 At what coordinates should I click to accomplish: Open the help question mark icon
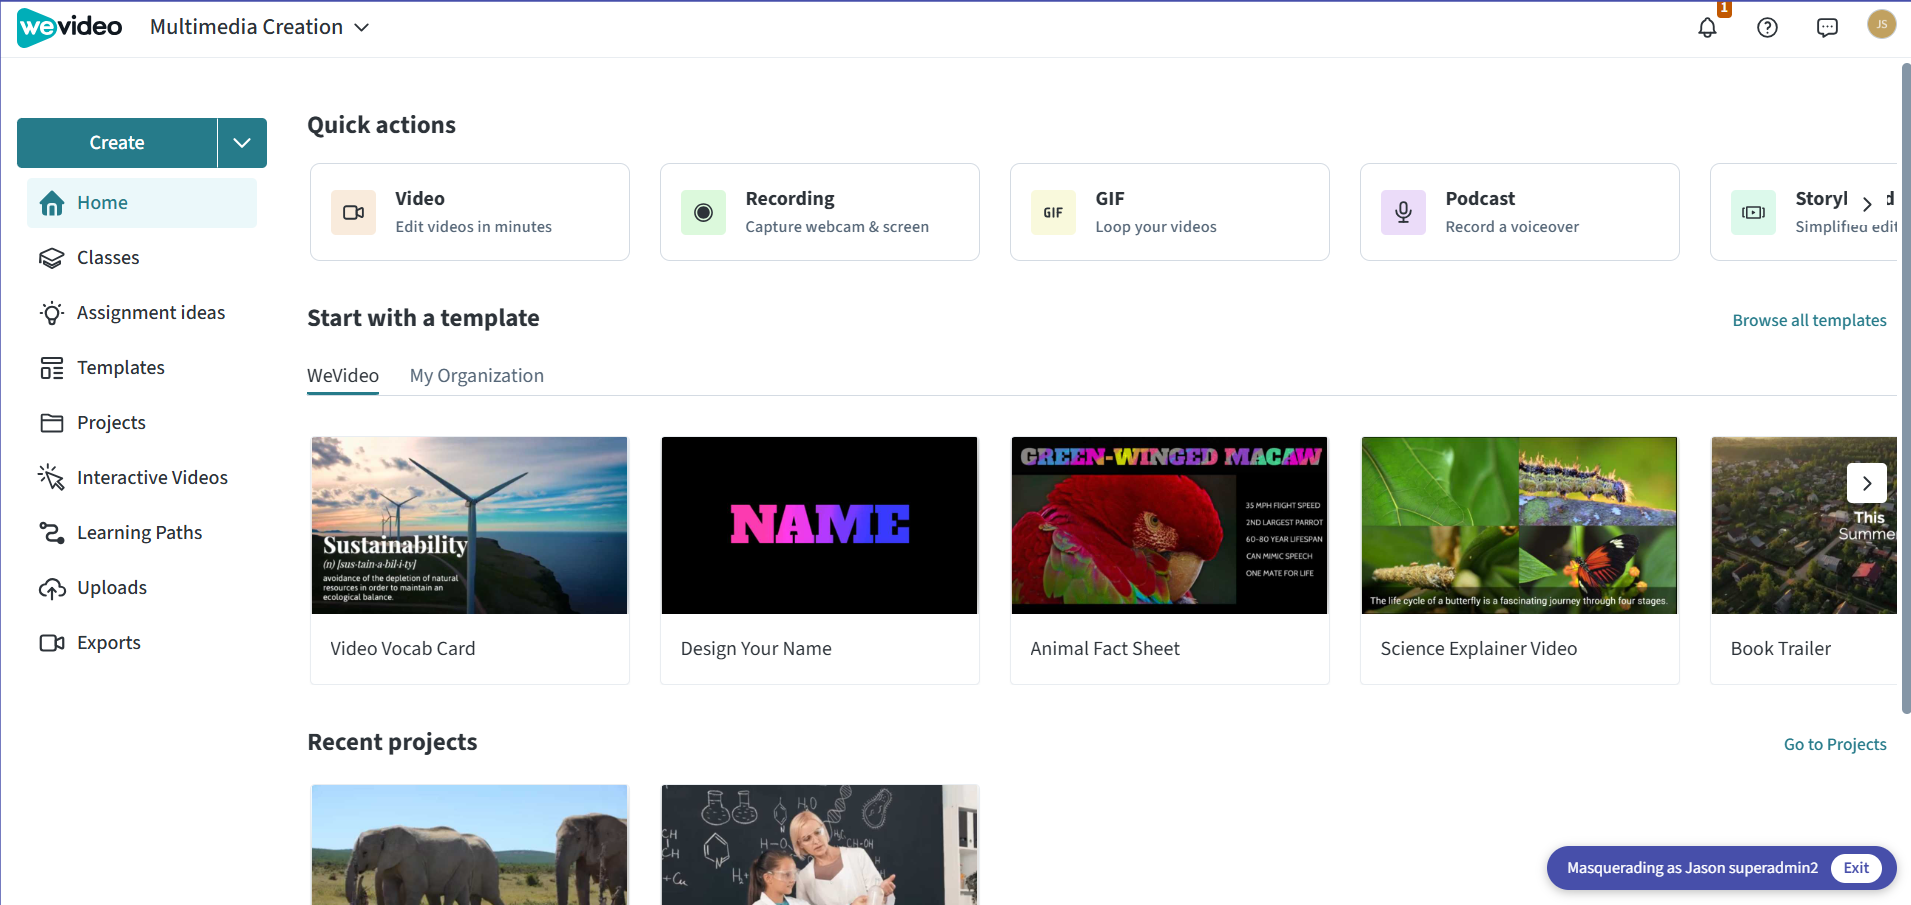pos(1767,27)
